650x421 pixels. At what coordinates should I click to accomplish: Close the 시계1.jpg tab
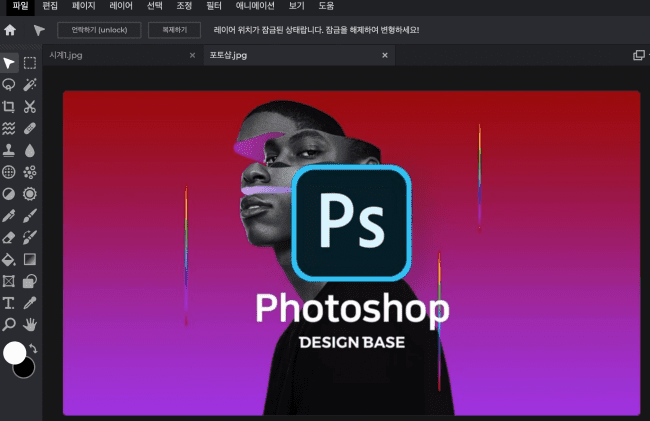coord(192,55)
